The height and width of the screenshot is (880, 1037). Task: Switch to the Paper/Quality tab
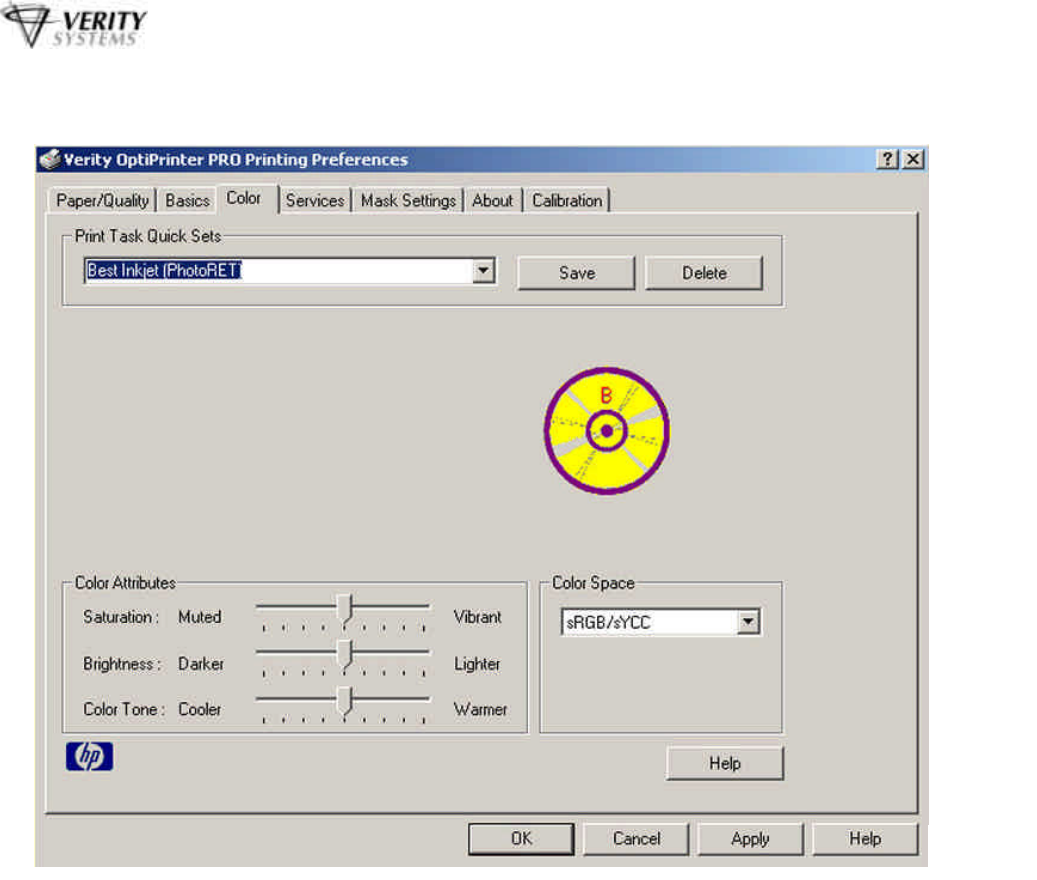coord(102,201)
